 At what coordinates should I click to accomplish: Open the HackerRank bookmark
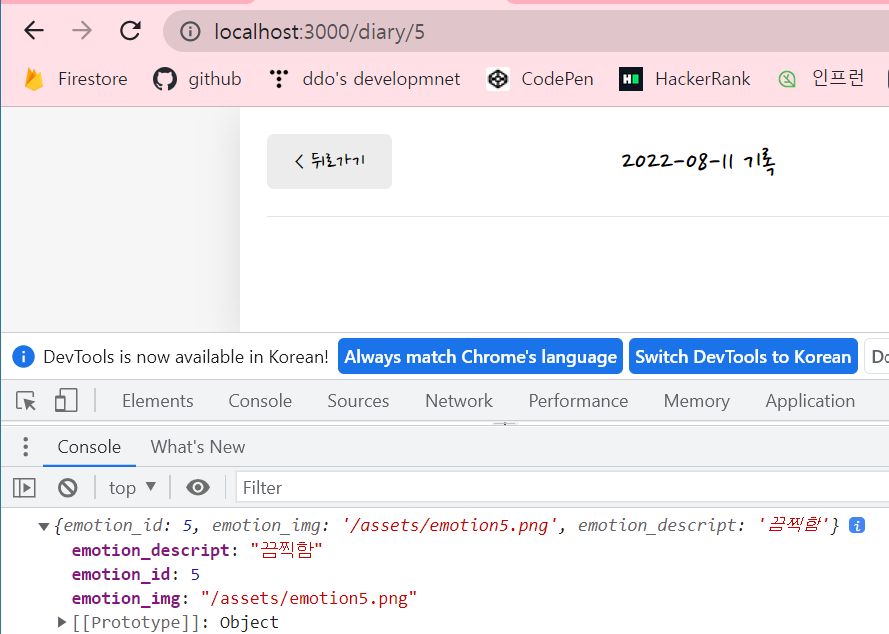click(685, 79)
